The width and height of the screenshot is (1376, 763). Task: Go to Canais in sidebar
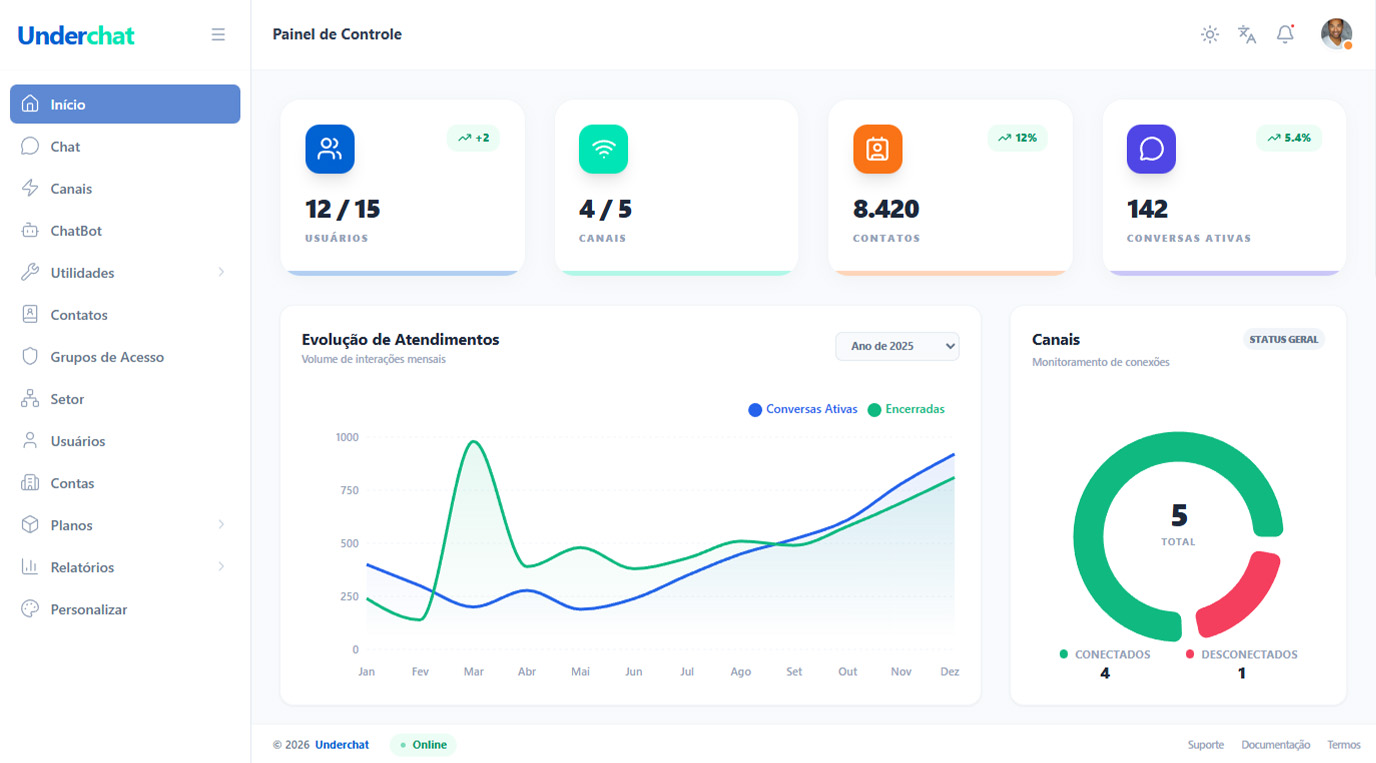coord(71,189)
